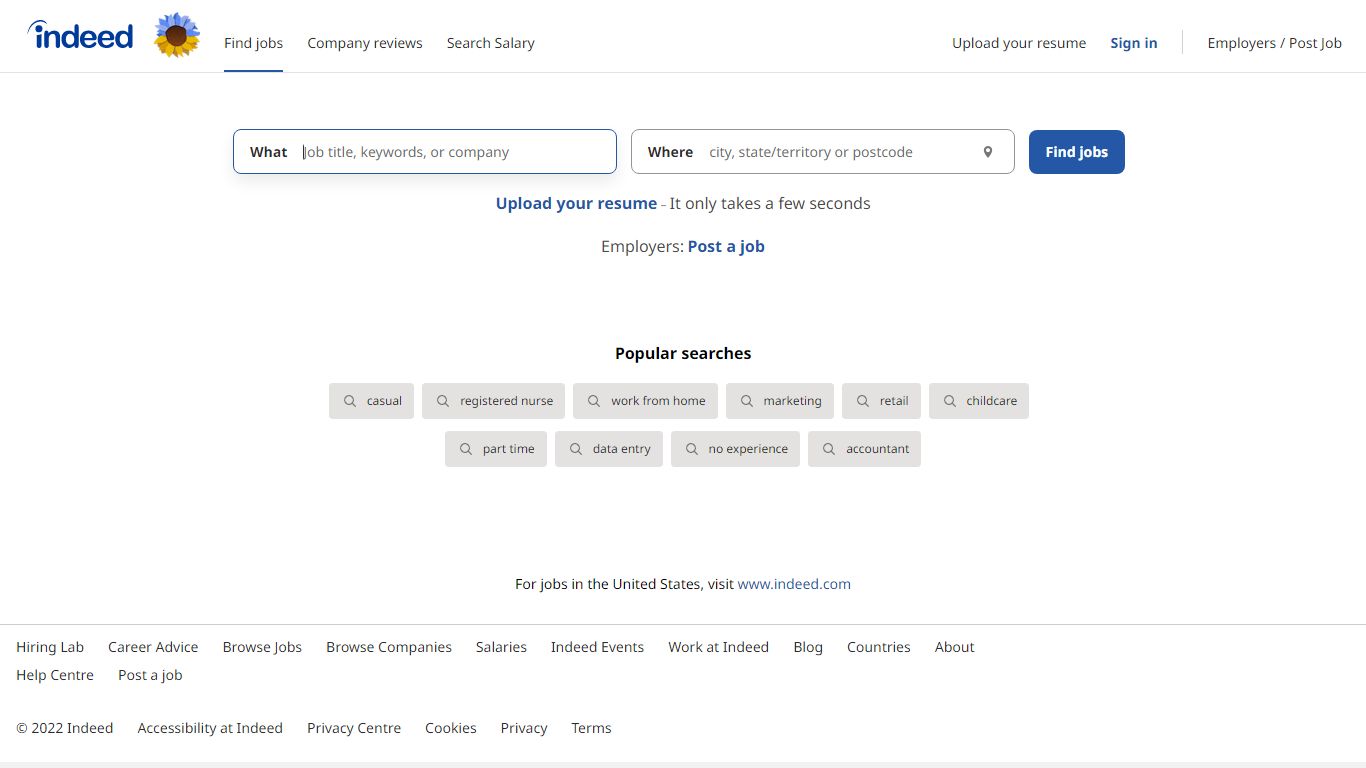
Task: Select the childcare popular search chip
Action: coord(979,401)
